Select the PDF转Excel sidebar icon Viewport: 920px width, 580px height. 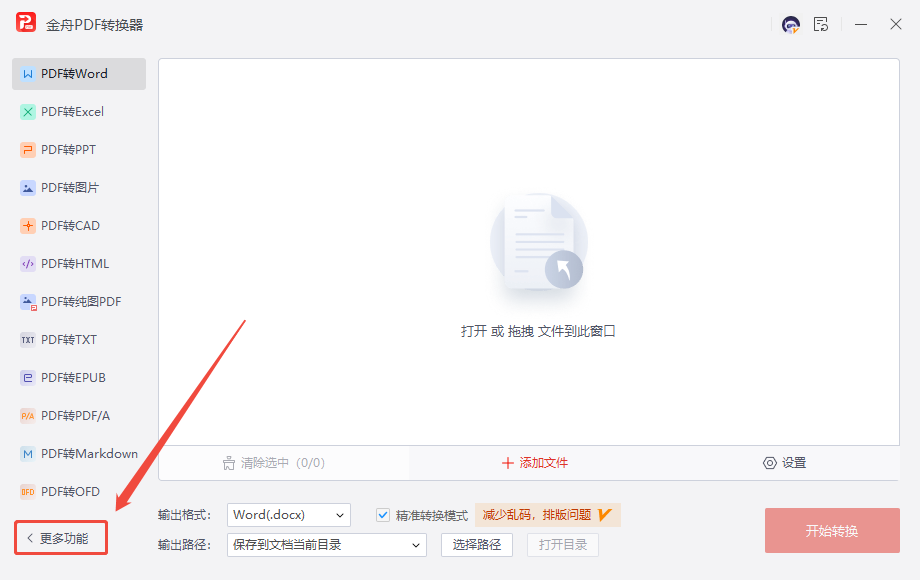coord(28,112)
